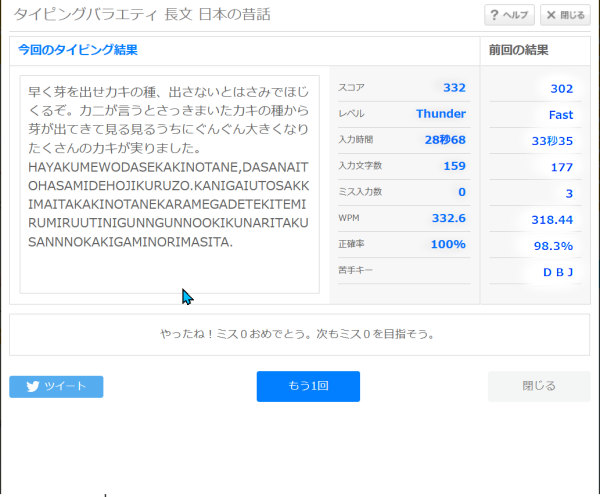The width and height of the screenshot is (600, 497).
Task: Click the Twitter bird tweet button
Action: pyautogui.click(x=56, y=387)
